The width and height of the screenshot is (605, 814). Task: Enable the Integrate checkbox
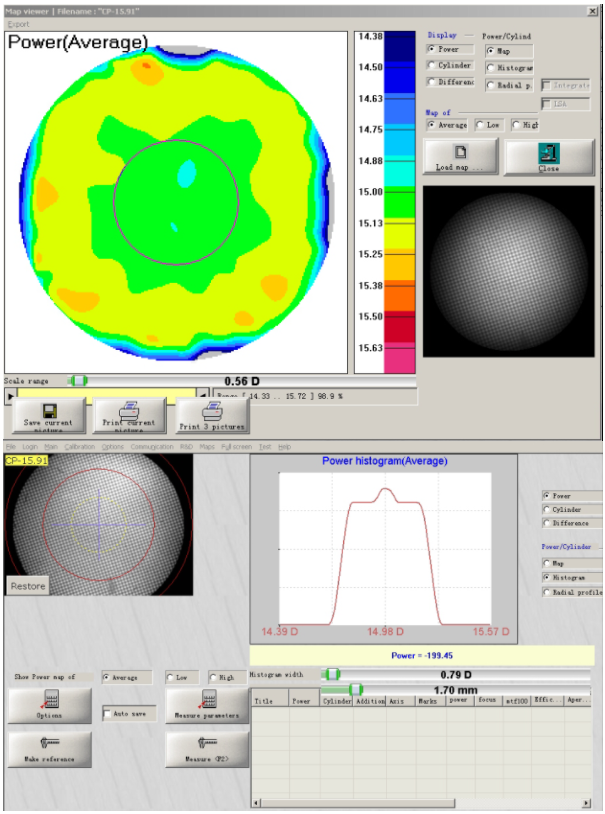(546, 85)
